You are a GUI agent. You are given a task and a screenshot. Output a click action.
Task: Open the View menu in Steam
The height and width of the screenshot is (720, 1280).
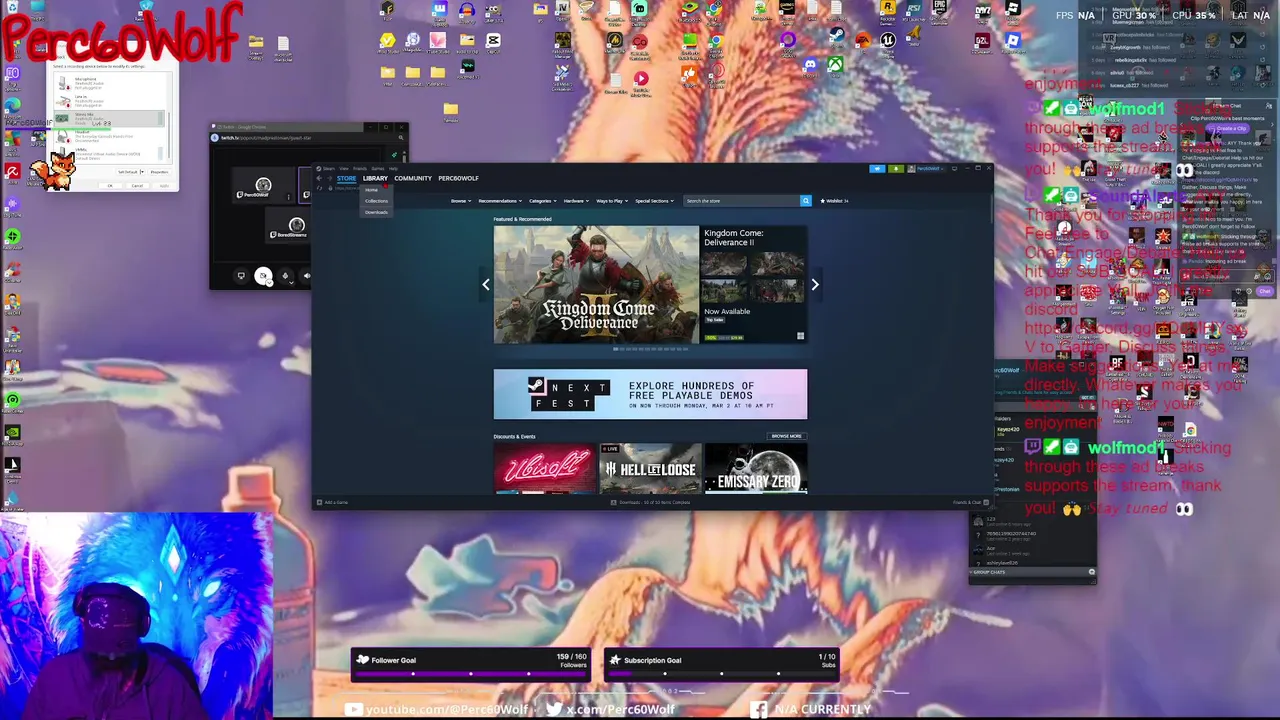344,168
